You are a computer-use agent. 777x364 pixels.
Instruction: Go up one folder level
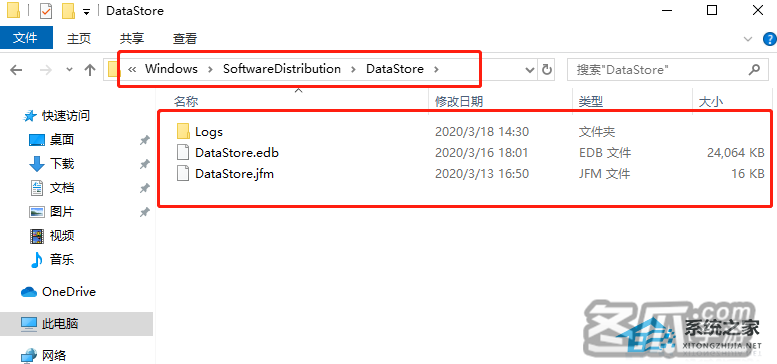90,70
